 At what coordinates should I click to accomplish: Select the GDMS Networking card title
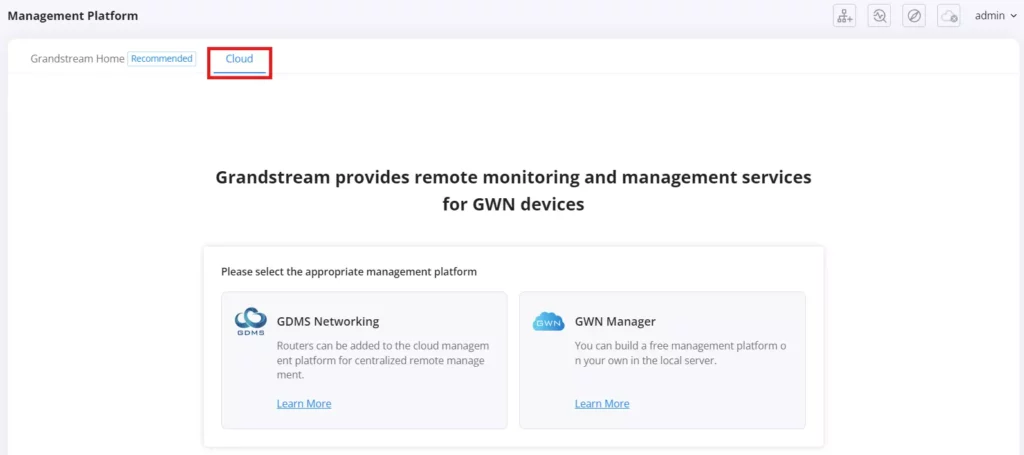point(328,321)
